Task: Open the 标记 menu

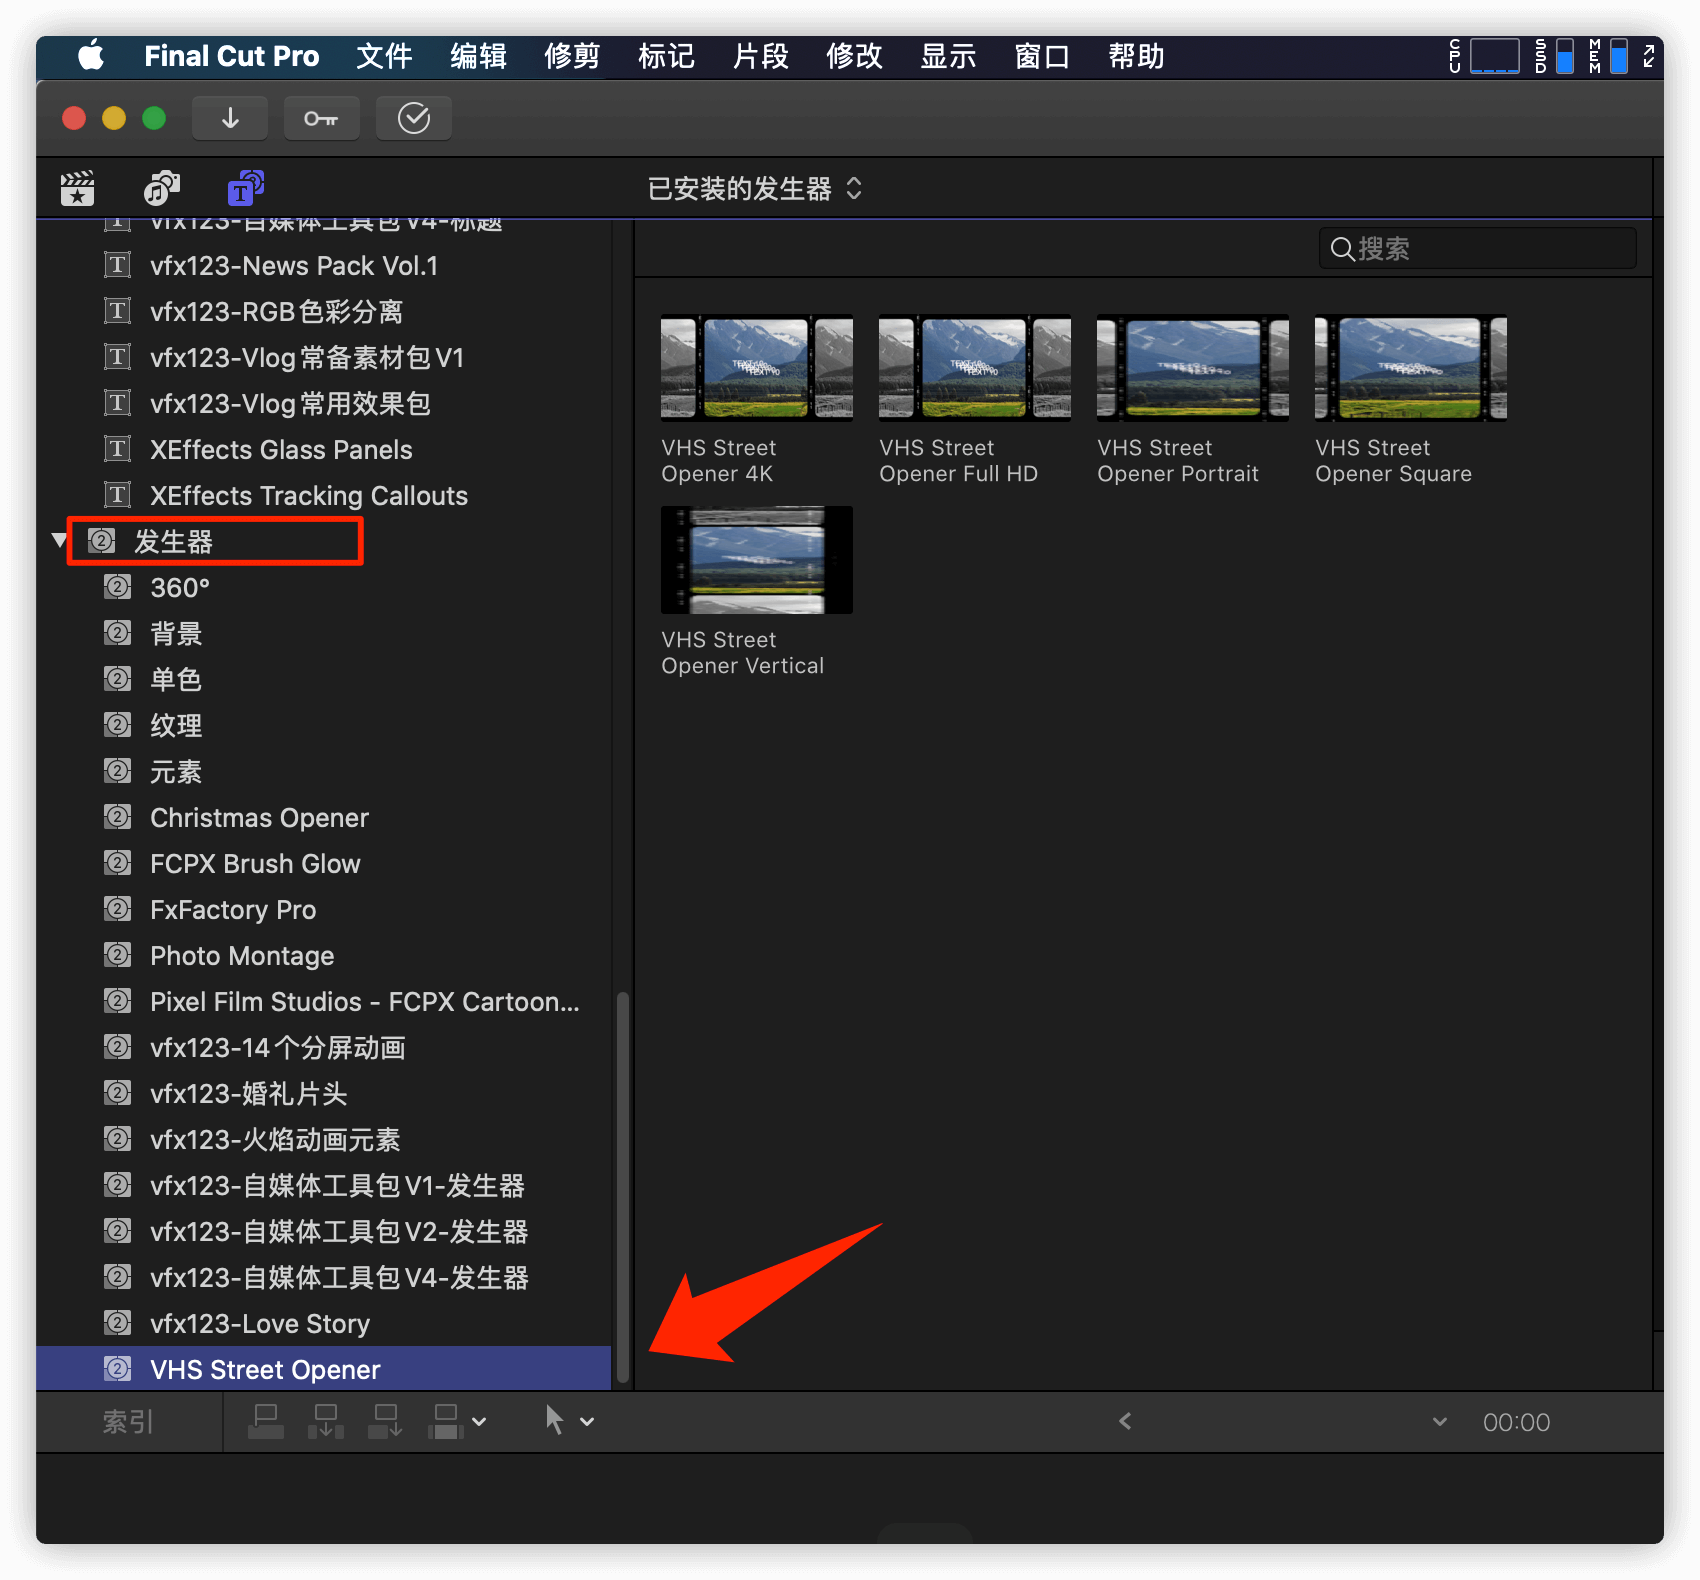Action: [x=666, y=56]
